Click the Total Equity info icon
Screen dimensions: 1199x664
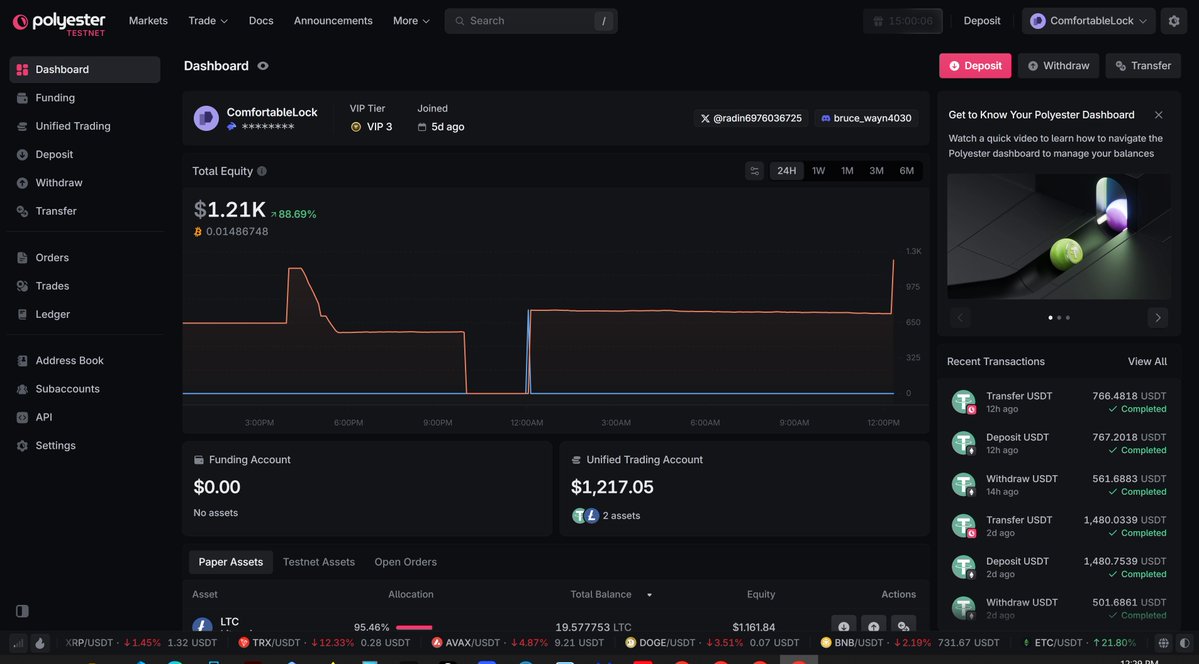point(262,171)
